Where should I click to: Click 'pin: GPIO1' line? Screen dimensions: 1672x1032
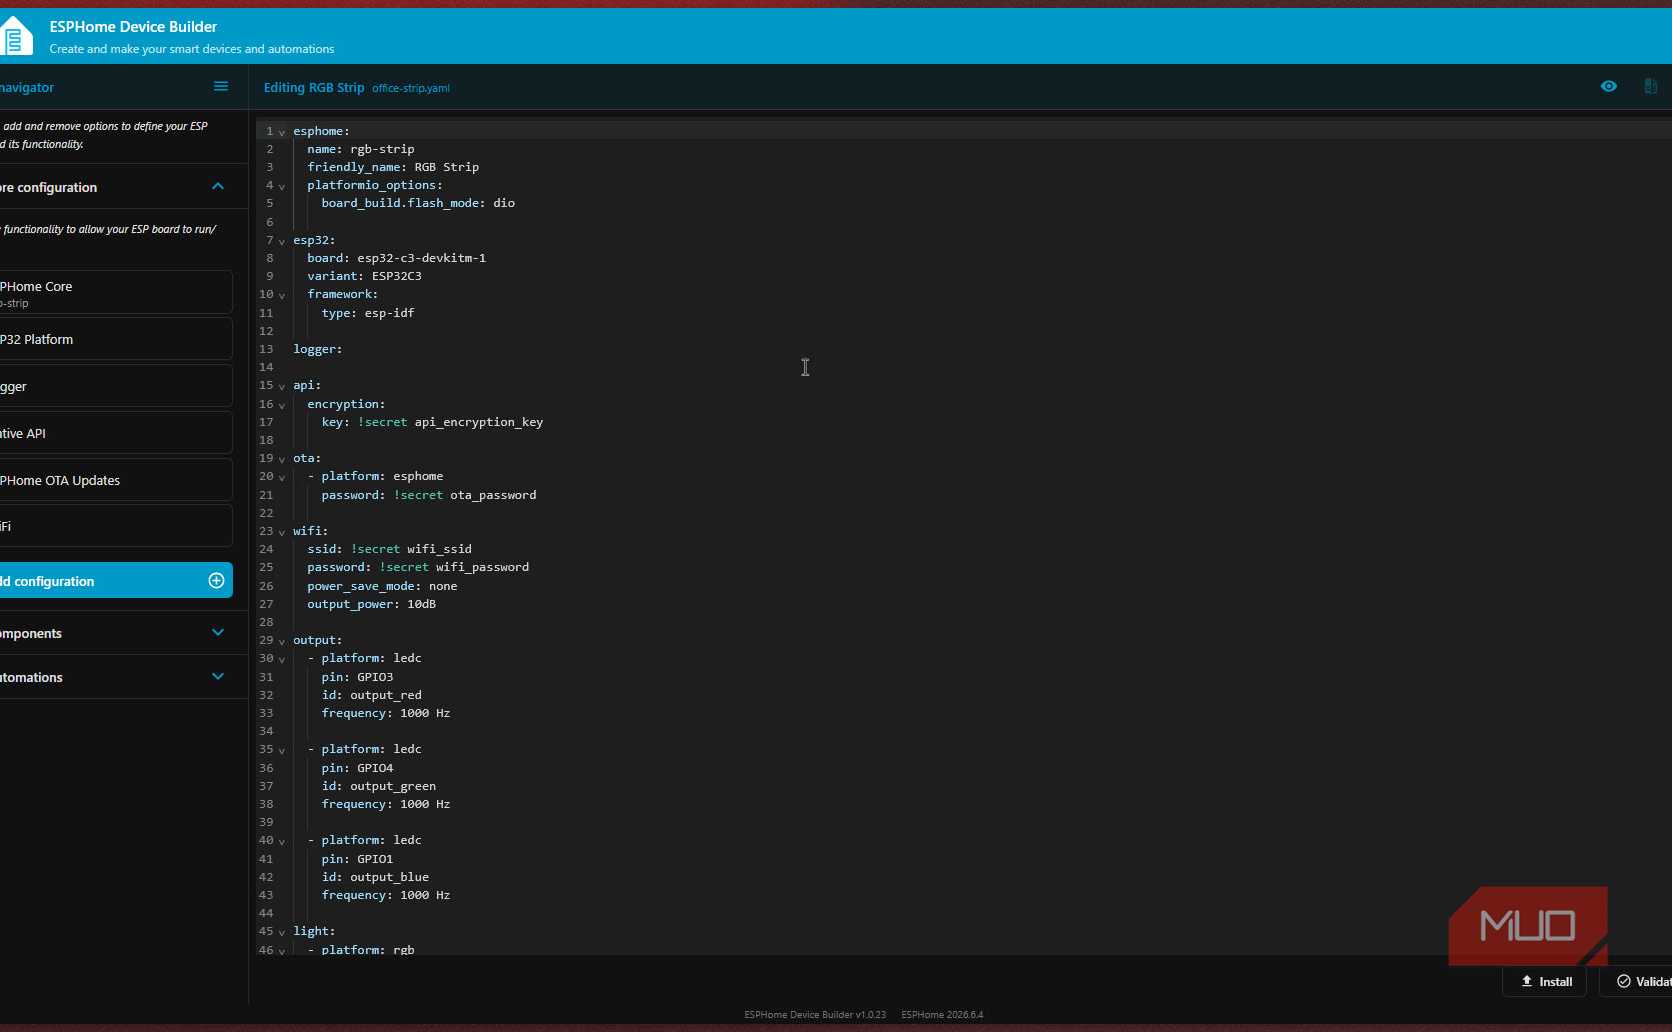pos(357,859)
